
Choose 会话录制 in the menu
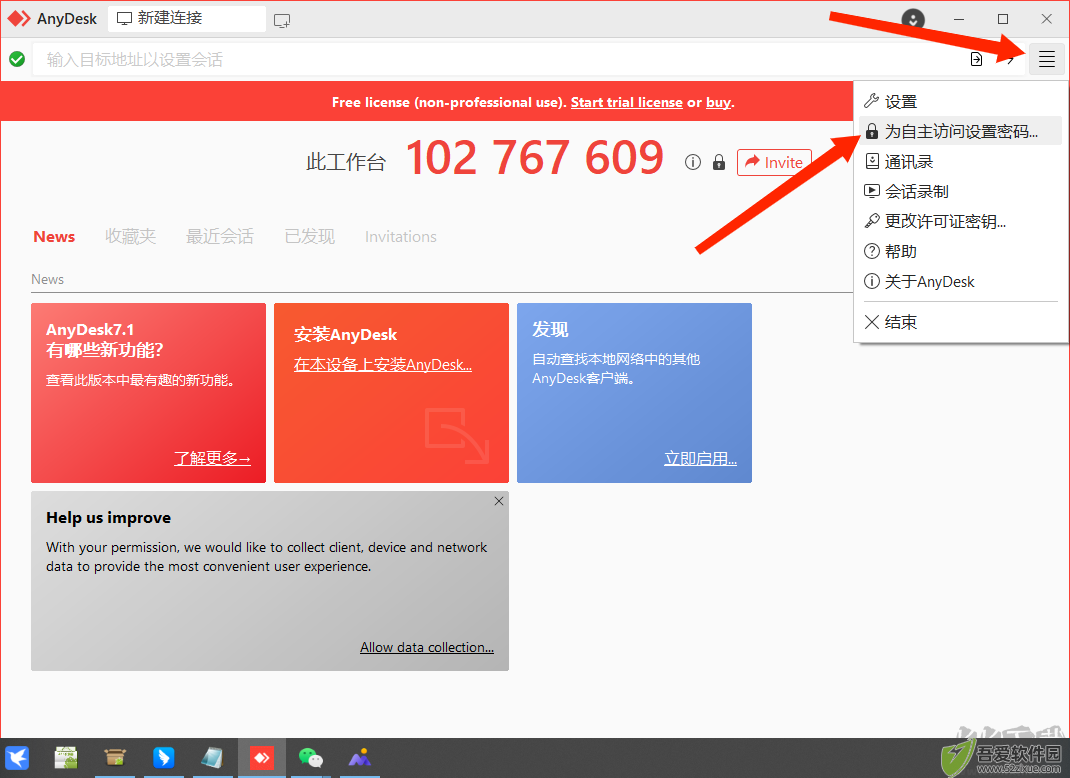click(960, 192)
